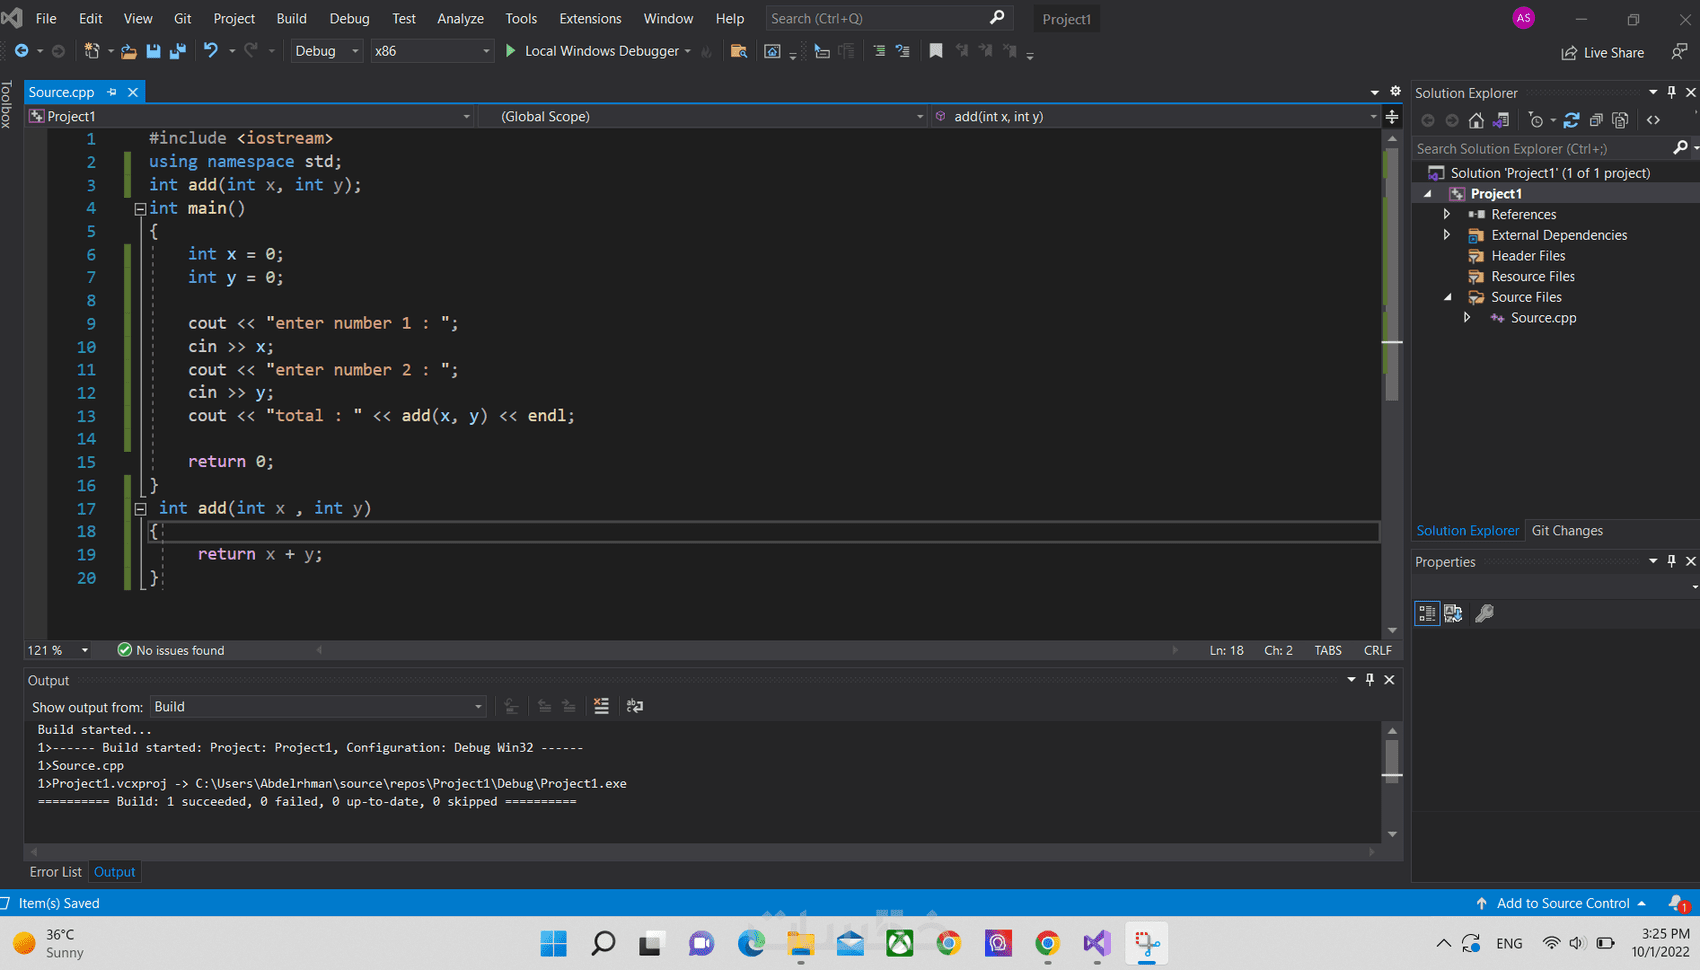Screen dimensions: 1700x970
Task: Collapse the Project1 tree node
Action: click(1427, 194)
